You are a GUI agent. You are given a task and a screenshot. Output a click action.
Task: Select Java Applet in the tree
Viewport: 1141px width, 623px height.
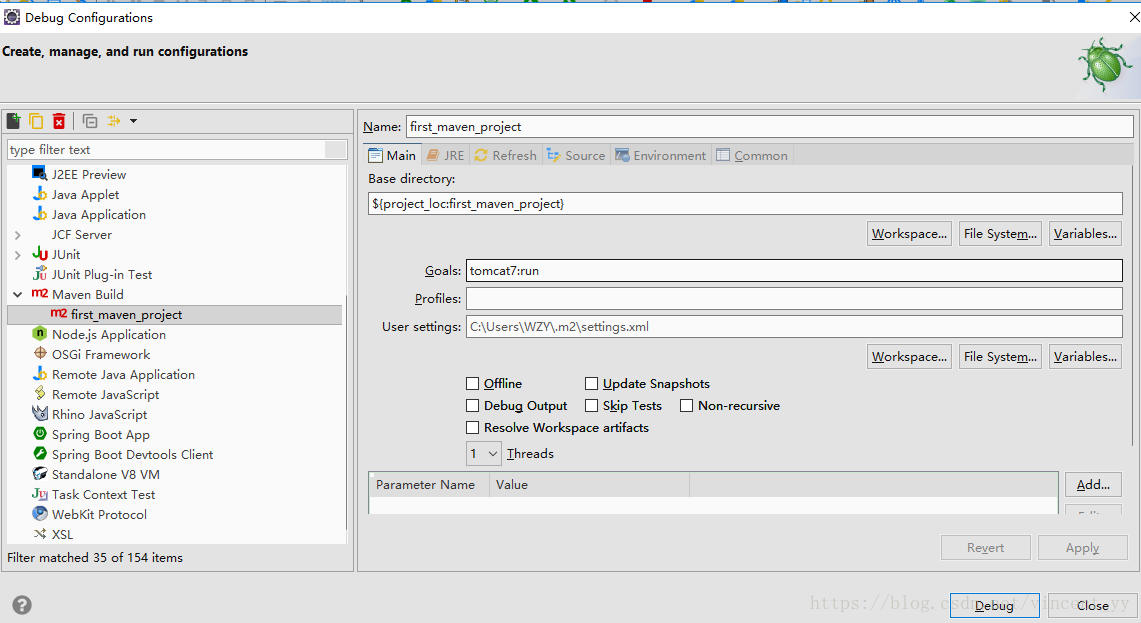click(x=85, y=194)
